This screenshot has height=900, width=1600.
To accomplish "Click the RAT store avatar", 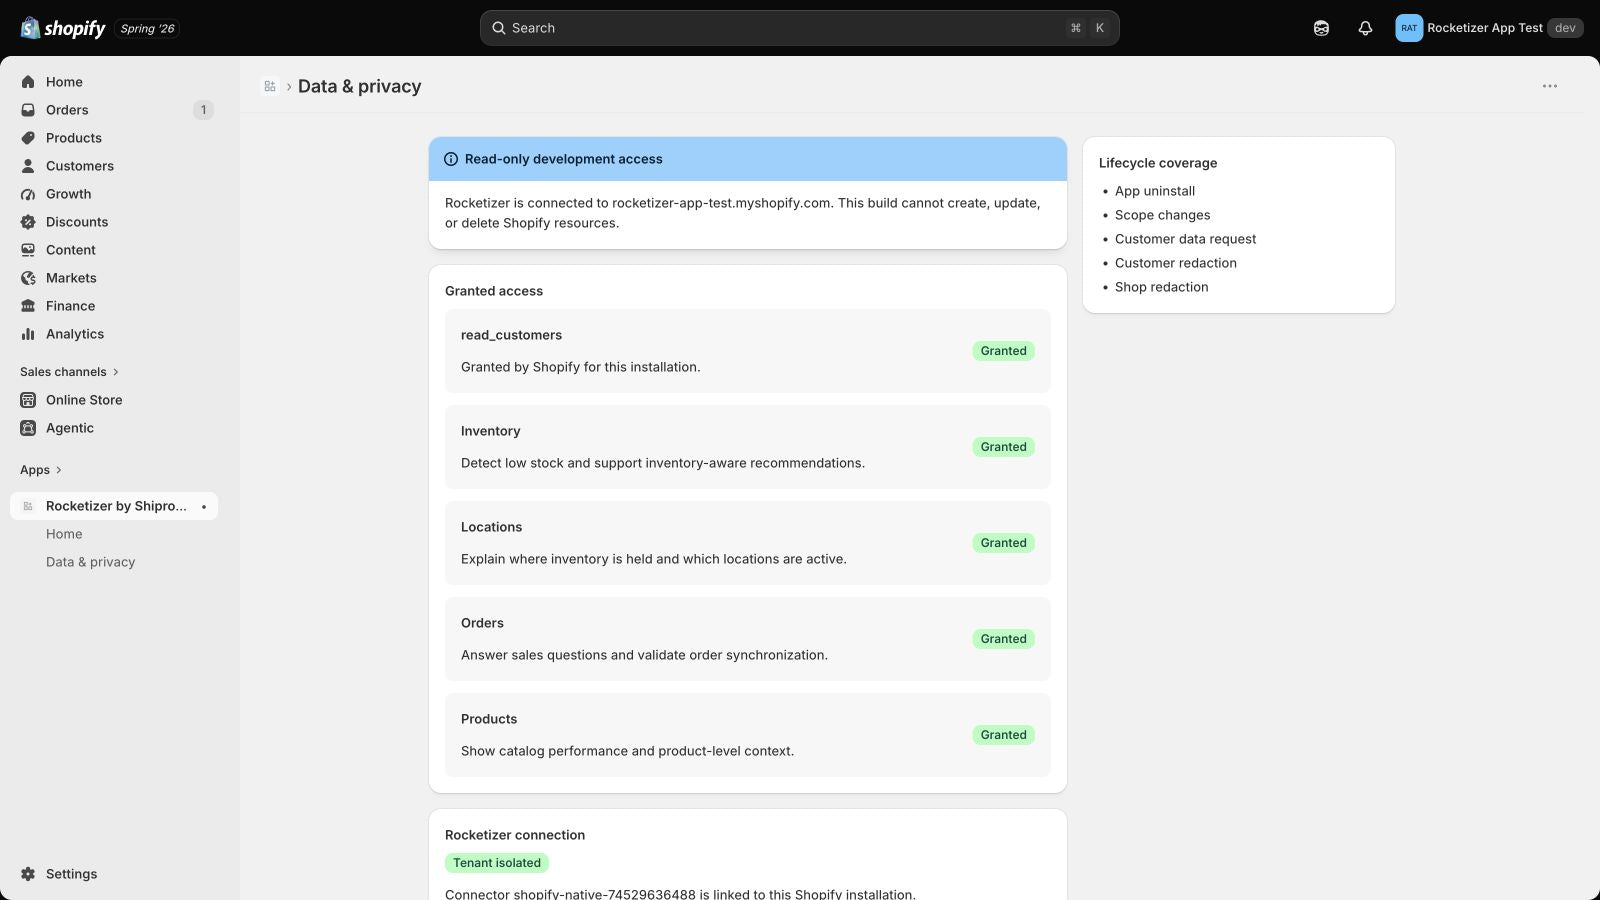I will (1409, 28).
